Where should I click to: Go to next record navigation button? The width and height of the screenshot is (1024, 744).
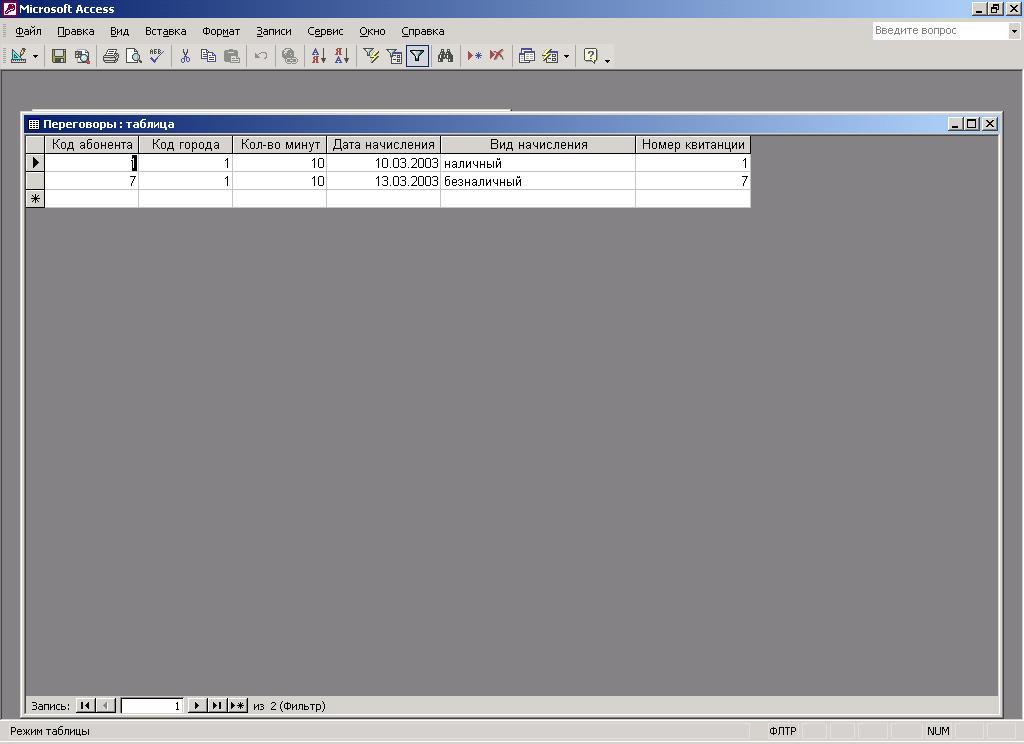coord(197,705)
